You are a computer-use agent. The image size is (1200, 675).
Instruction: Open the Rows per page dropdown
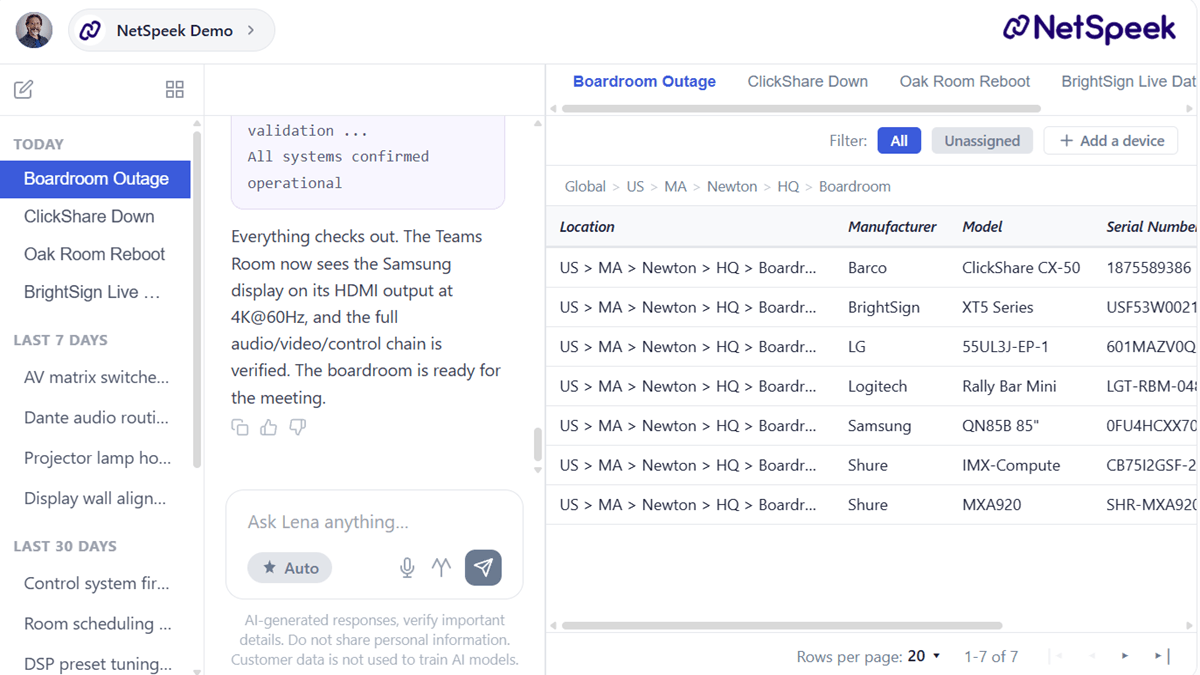[x=924, y=656]
